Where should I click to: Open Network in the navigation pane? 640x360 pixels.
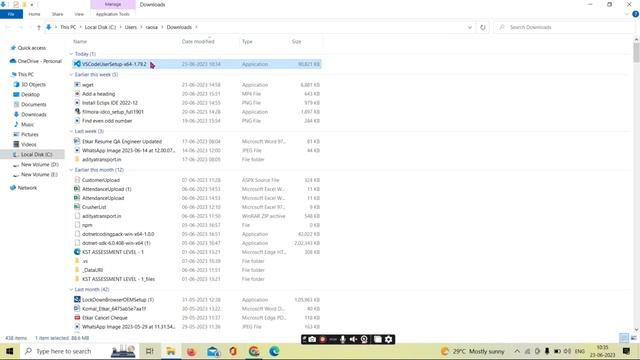(27, 188)
